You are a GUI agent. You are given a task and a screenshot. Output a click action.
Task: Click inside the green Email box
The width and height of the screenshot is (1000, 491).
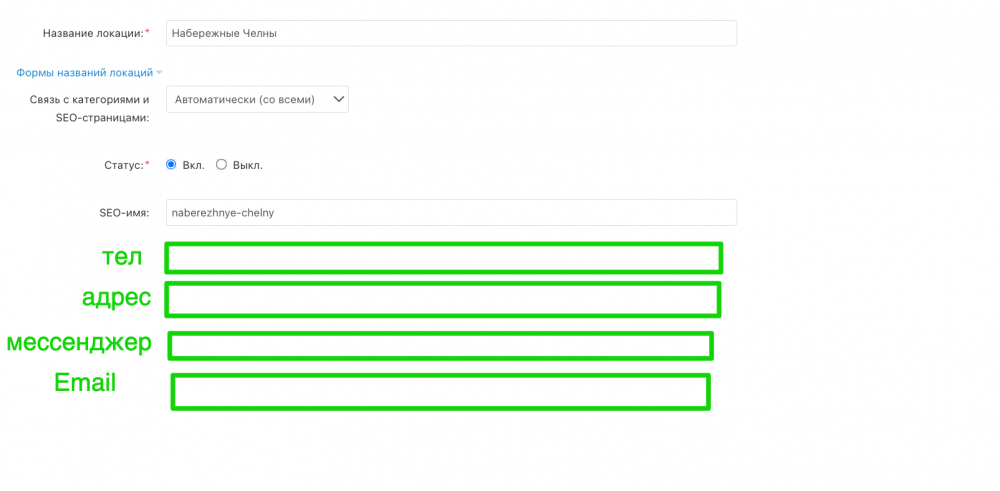click(x=440, y=392)
